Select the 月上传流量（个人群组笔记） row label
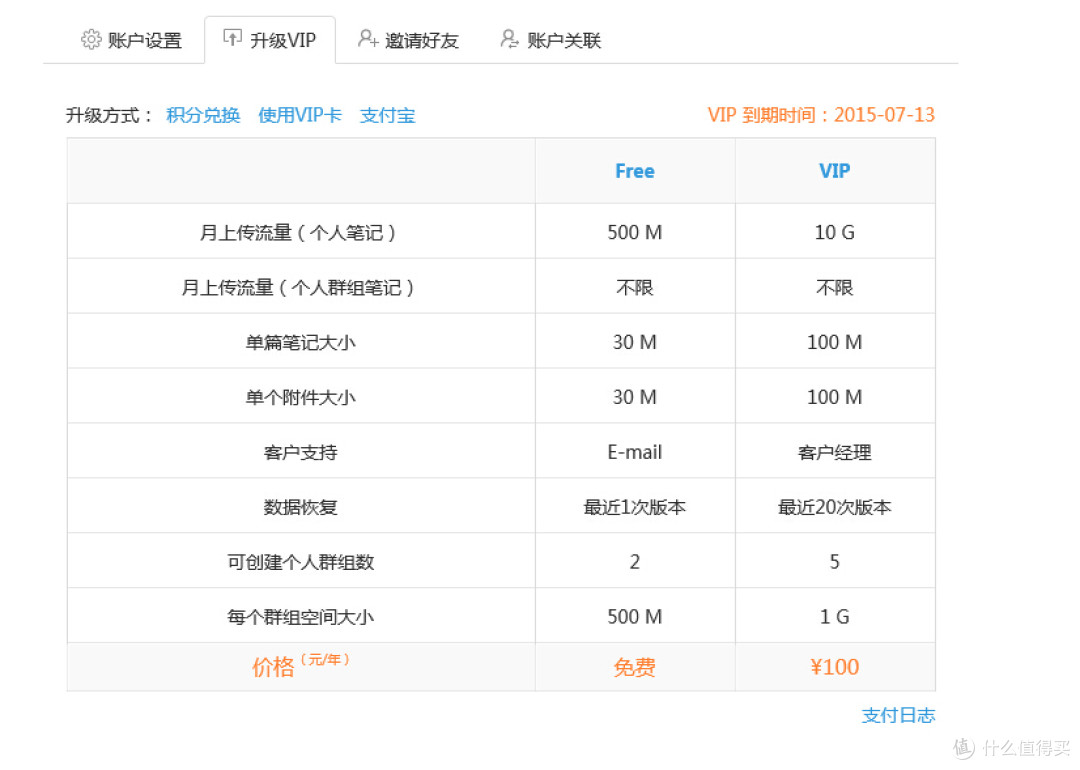This screenshot has width=1080, height=770. [x=300, y=287]
